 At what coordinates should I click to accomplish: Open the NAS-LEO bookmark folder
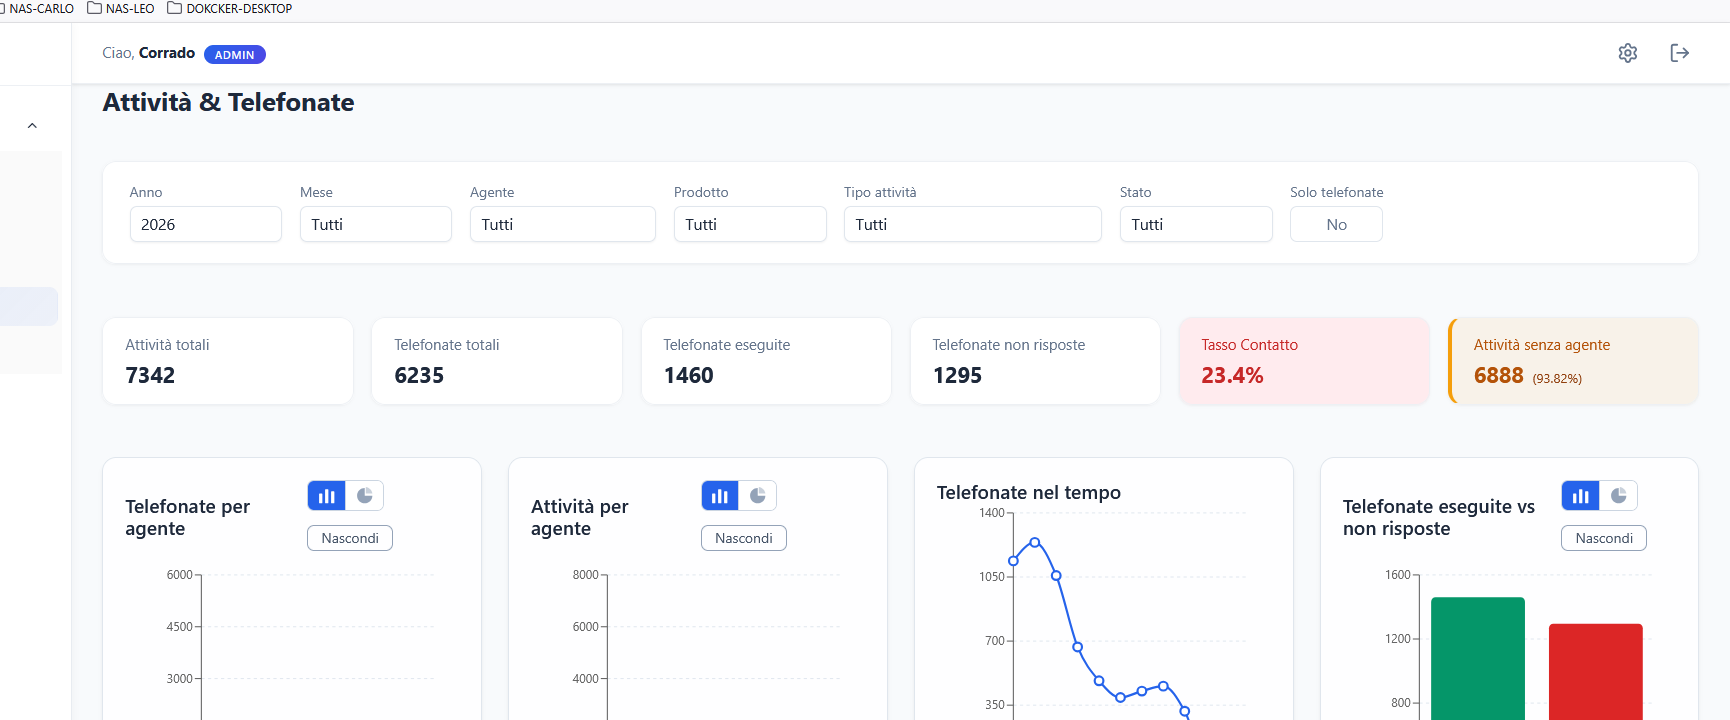click(x=121, y=9)
